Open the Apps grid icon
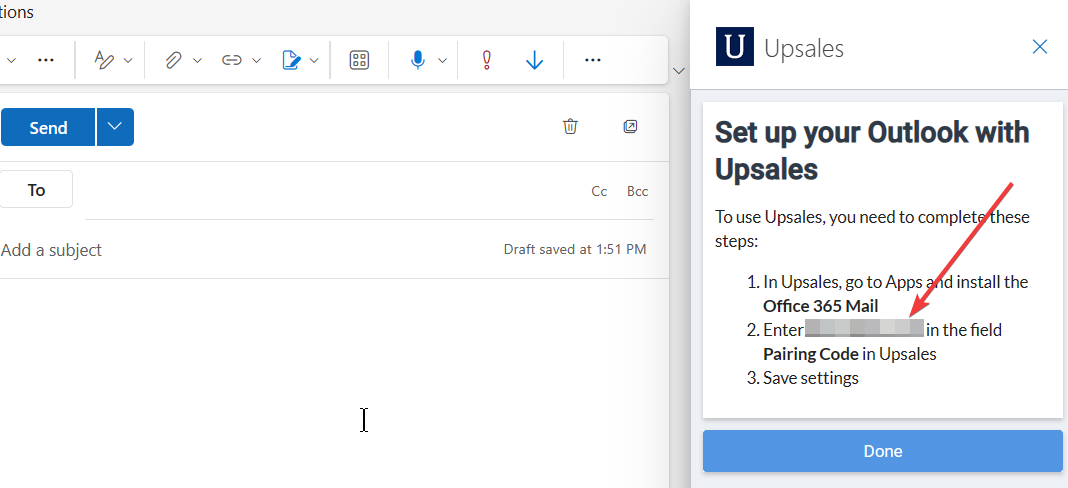This screenshot has height=488, width=1068. pyautogui.click(x=359, y=60)
